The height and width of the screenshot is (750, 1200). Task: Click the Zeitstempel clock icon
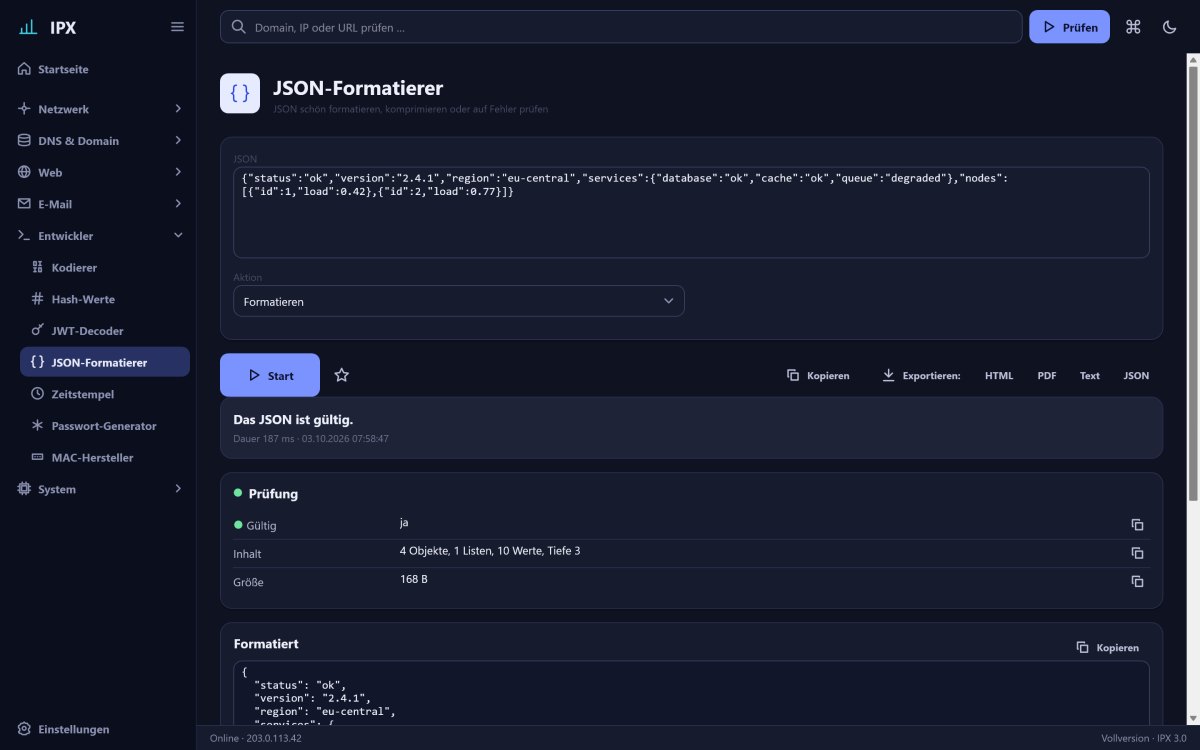coord(38,394)
